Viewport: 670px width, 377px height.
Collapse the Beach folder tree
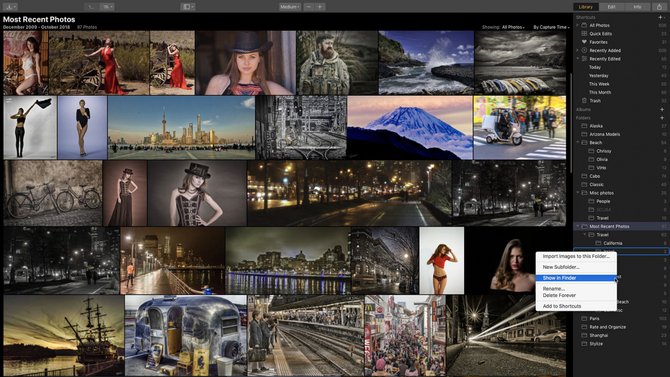578,143
